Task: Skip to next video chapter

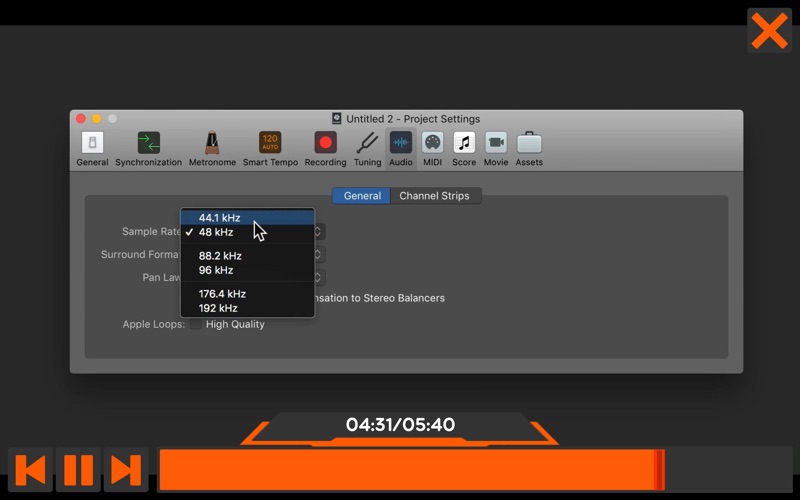Action: 126,469
